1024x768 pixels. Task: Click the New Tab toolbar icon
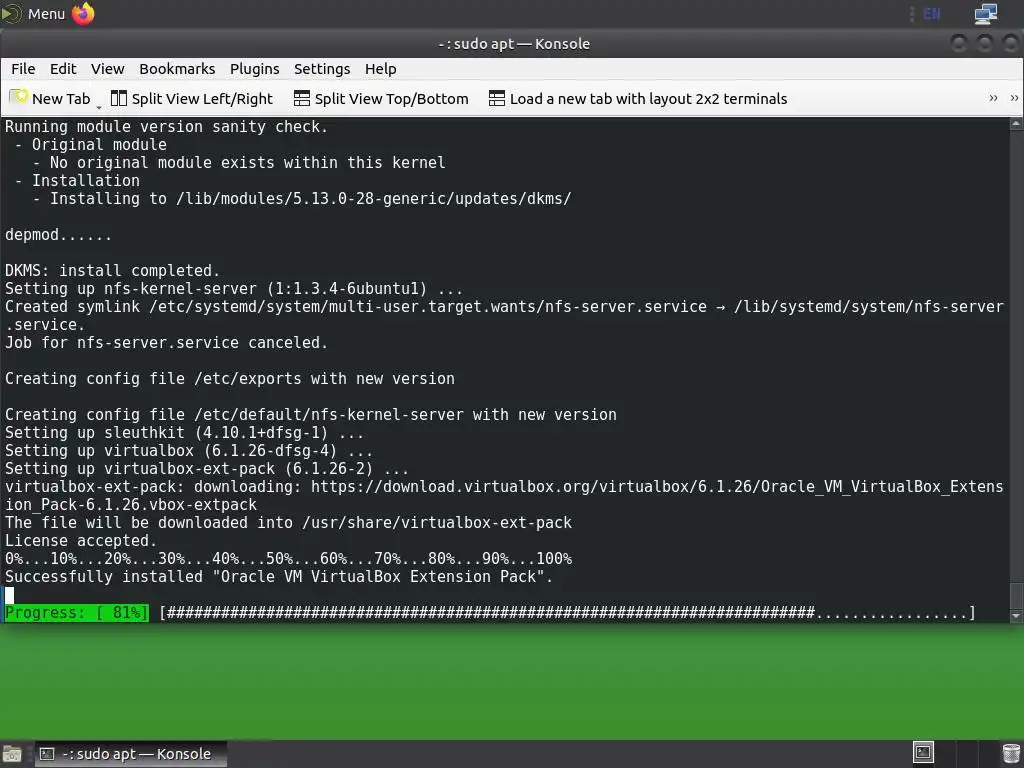click(19, 97)
